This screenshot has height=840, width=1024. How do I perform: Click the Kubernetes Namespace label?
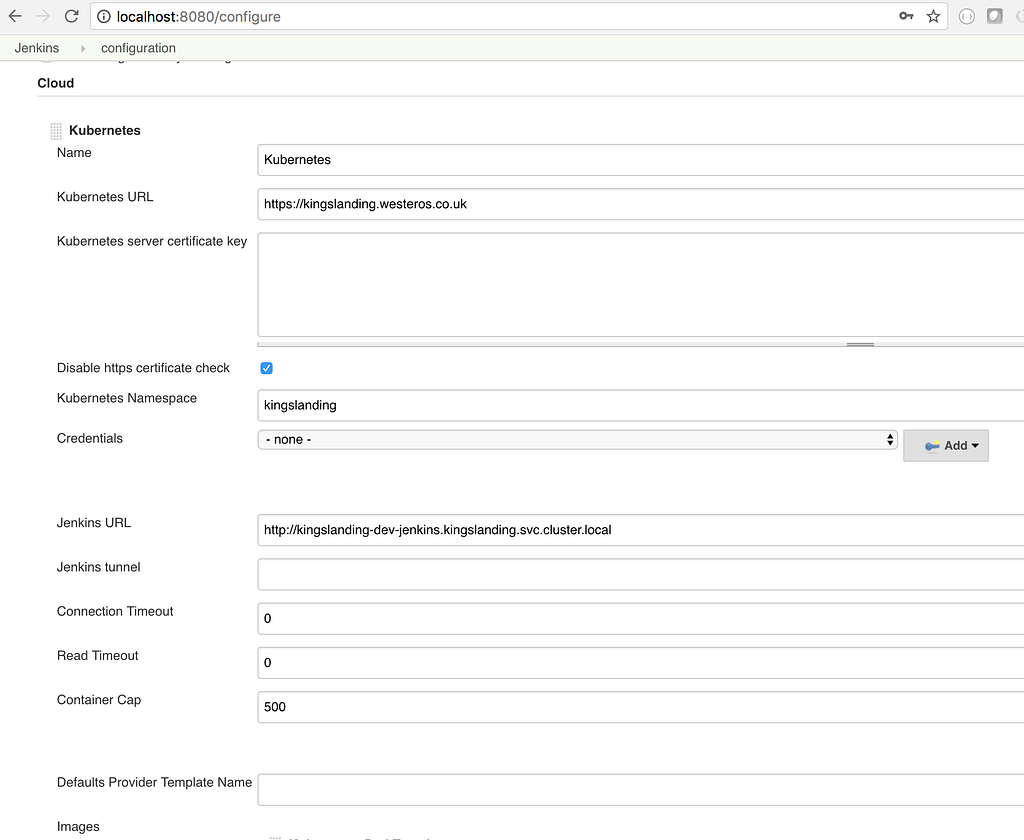(127, 398)
